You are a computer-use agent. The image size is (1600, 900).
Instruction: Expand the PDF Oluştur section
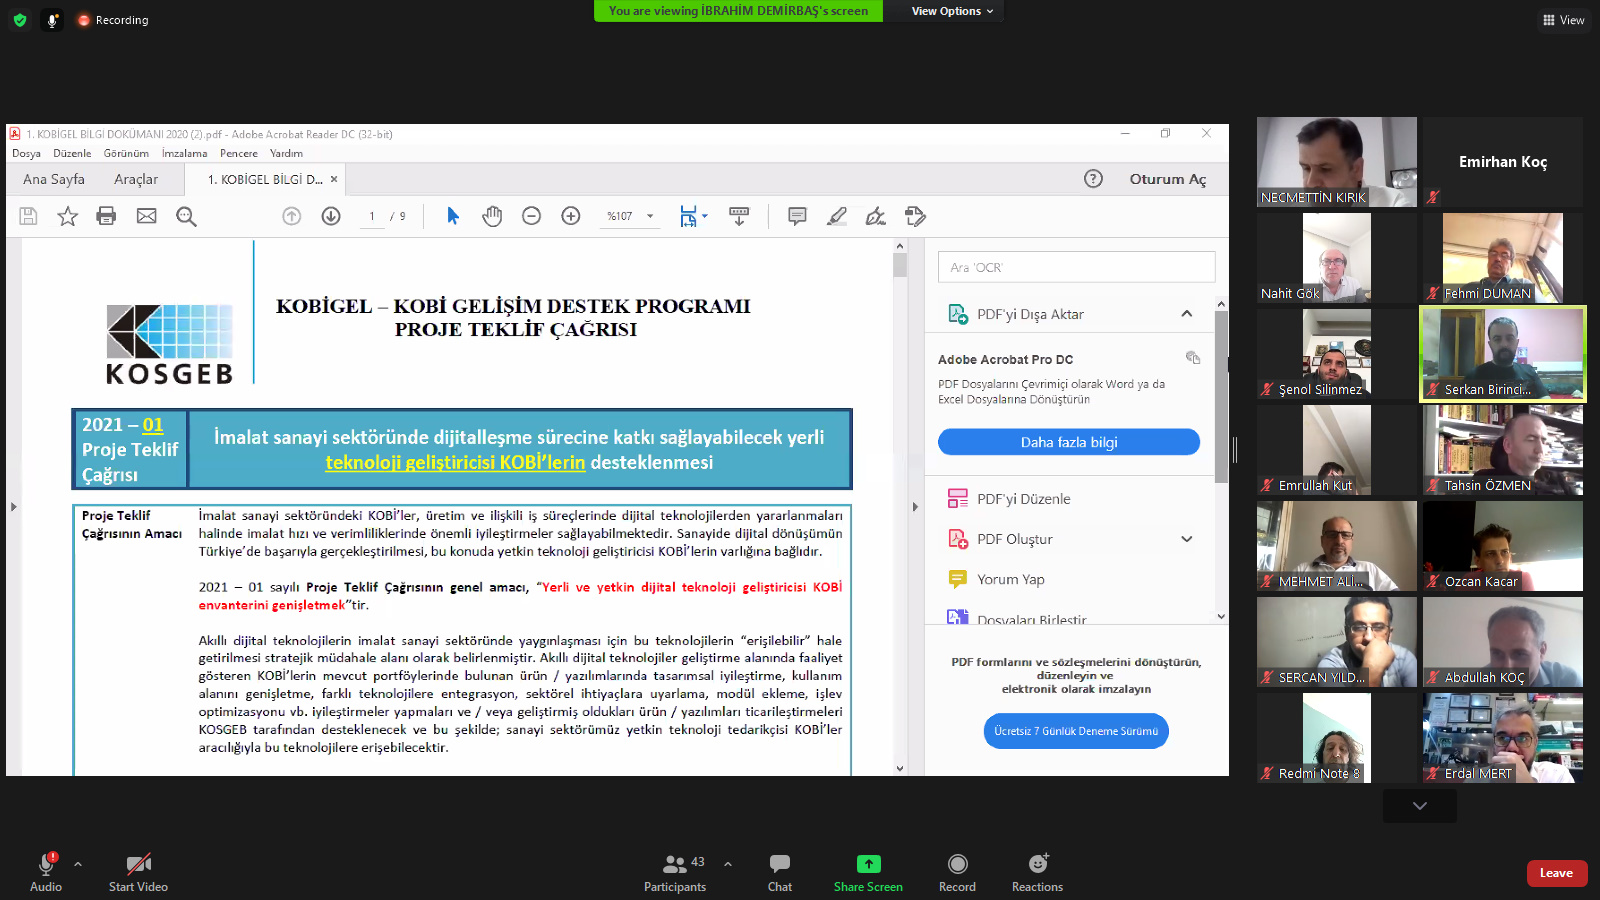point(1186,539)
